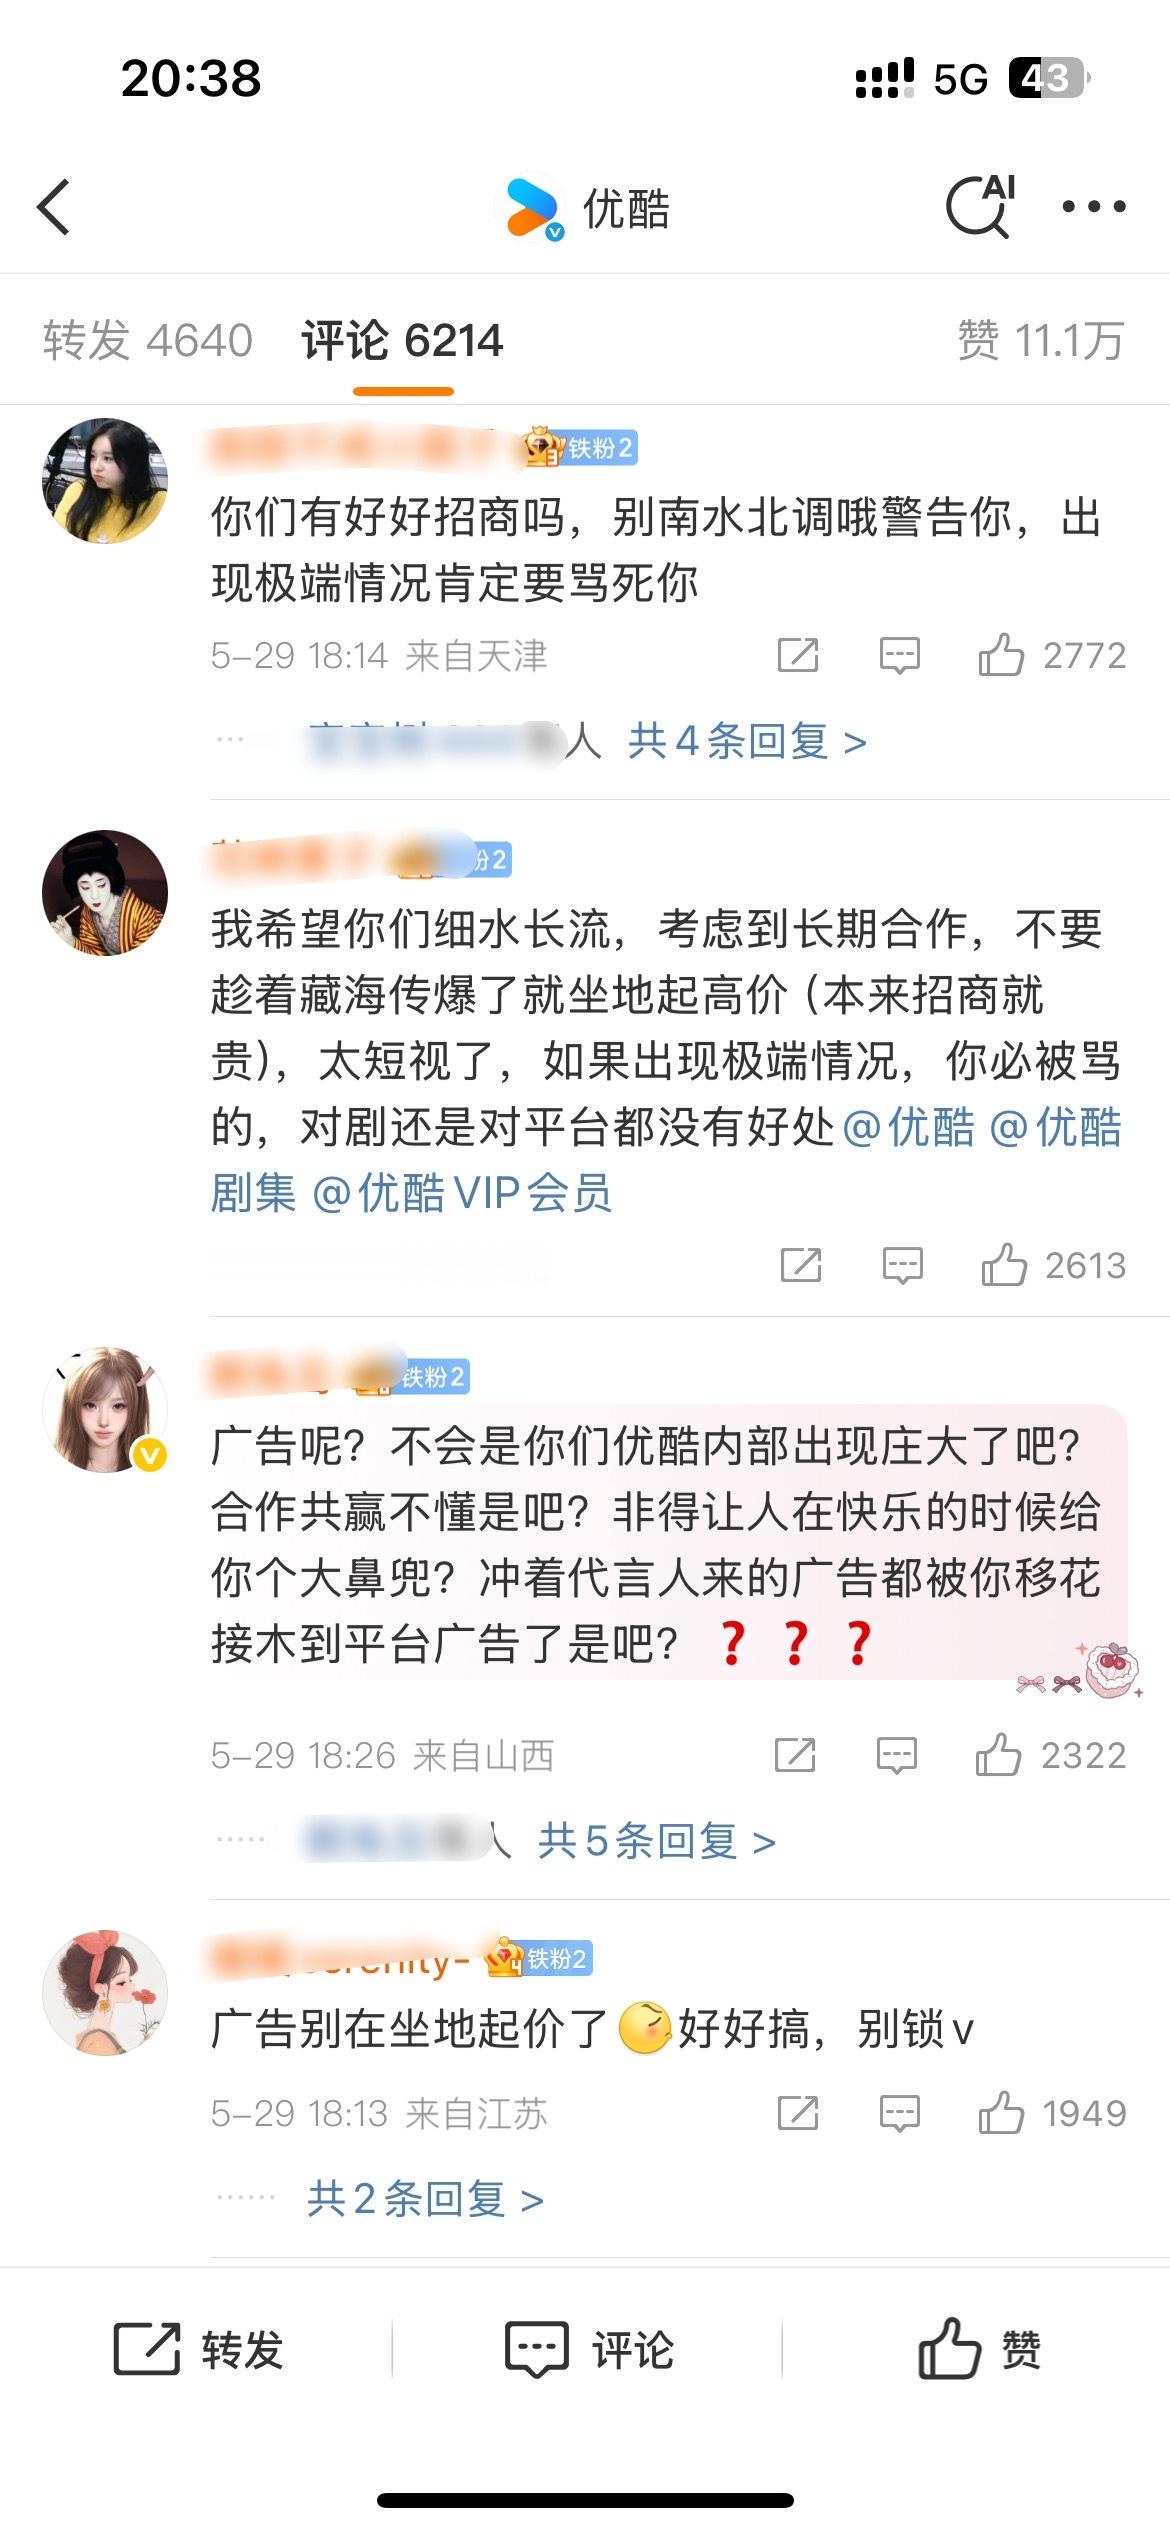This screenshot has height=2532, width=1170.
Task: Tap the back arrow icon
Action: coord(53,207)
